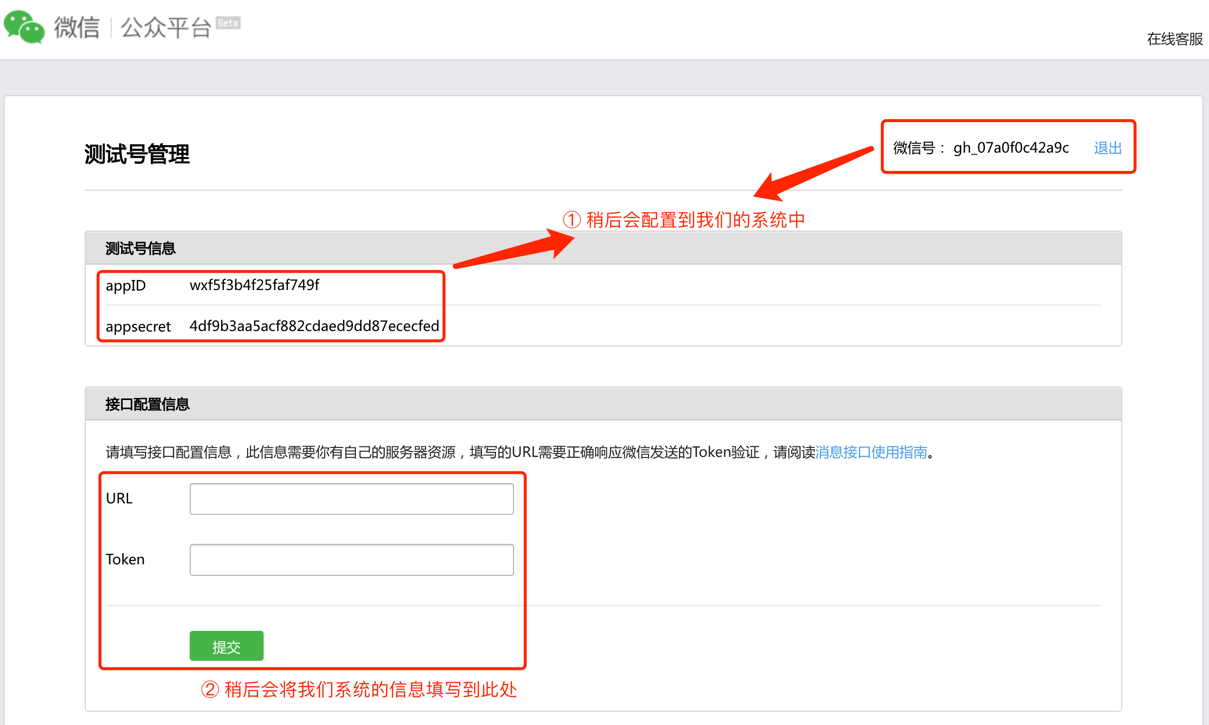Click the URL field label
1209x725 pixels.
119,498
